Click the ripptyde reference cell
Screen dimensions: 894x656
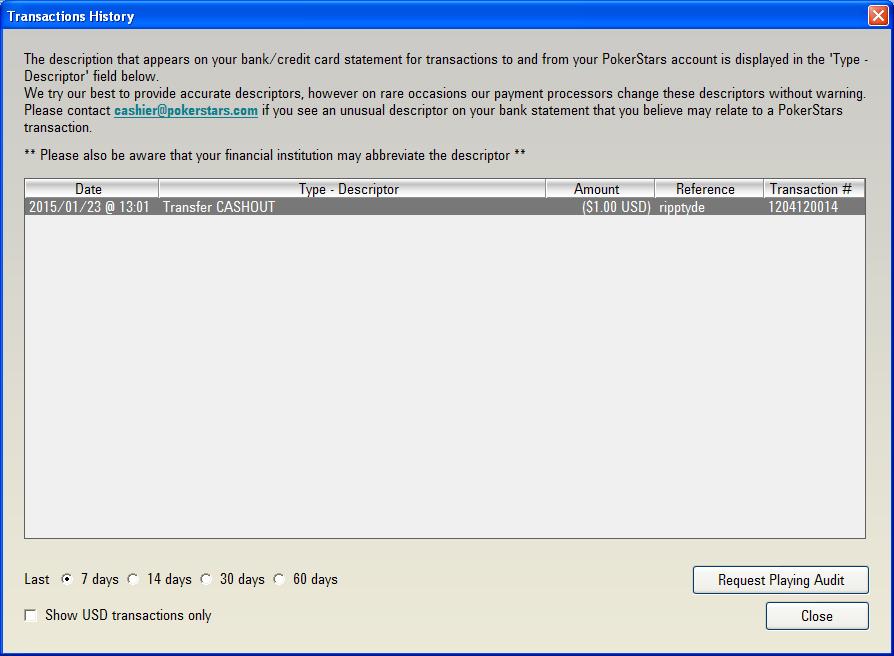[x=682, y=207]
